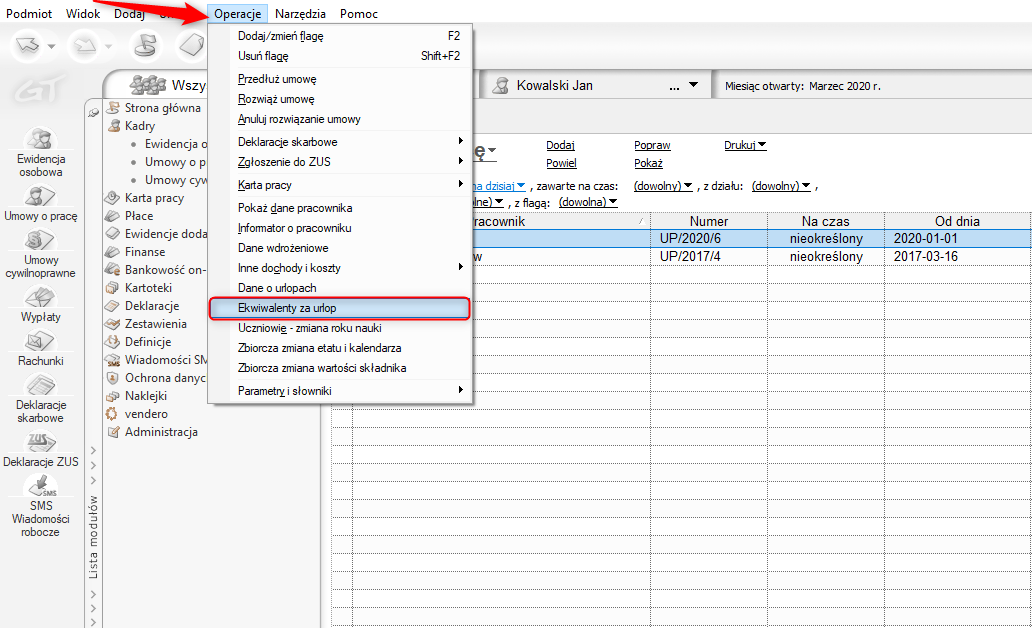Open the Pomoc menu
The image size is (1032, 628).
(359, 13)
